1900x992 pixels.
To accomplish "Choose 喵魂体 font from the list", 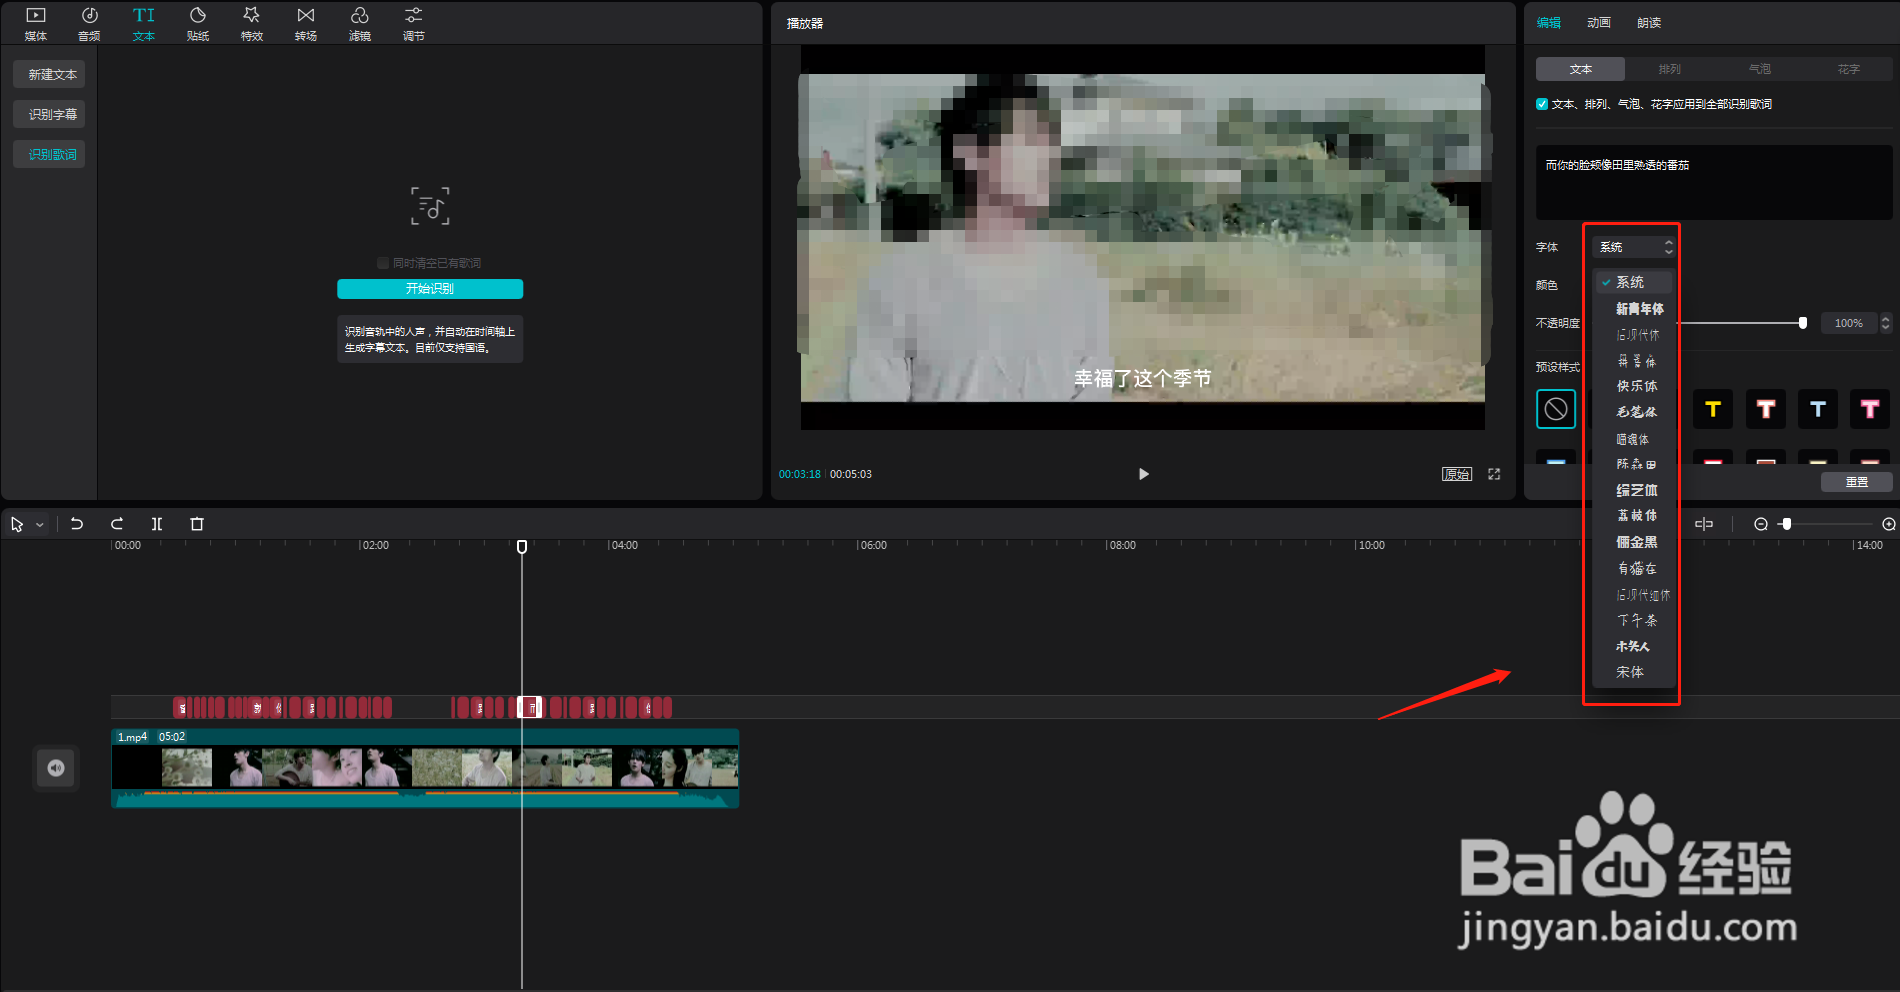I will point(1633,439).
